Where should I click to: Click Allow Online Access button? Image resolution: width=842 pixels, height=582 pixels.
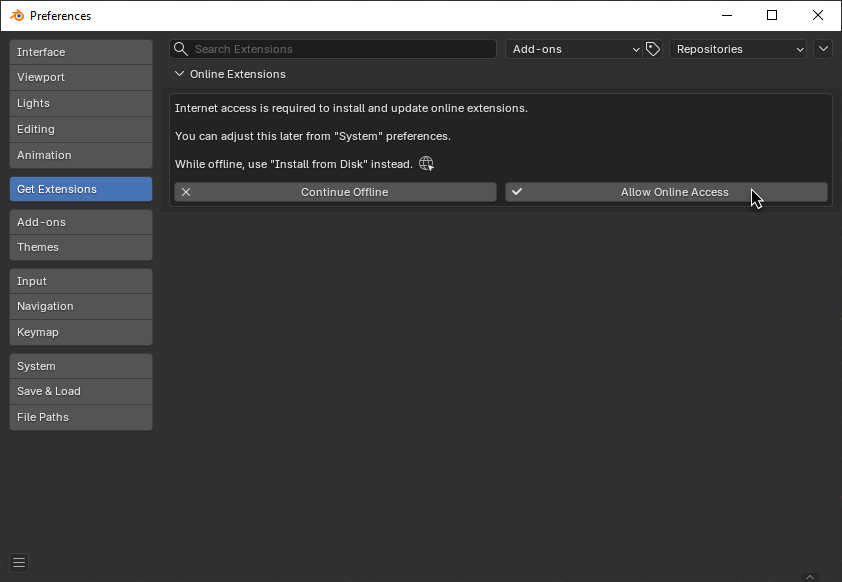coord(666,192)
